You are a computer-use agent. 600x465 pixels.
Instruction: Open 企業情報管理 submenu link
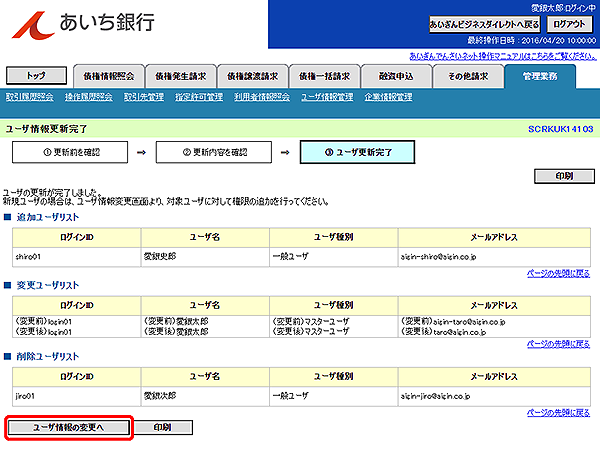[x=388, y=97]
